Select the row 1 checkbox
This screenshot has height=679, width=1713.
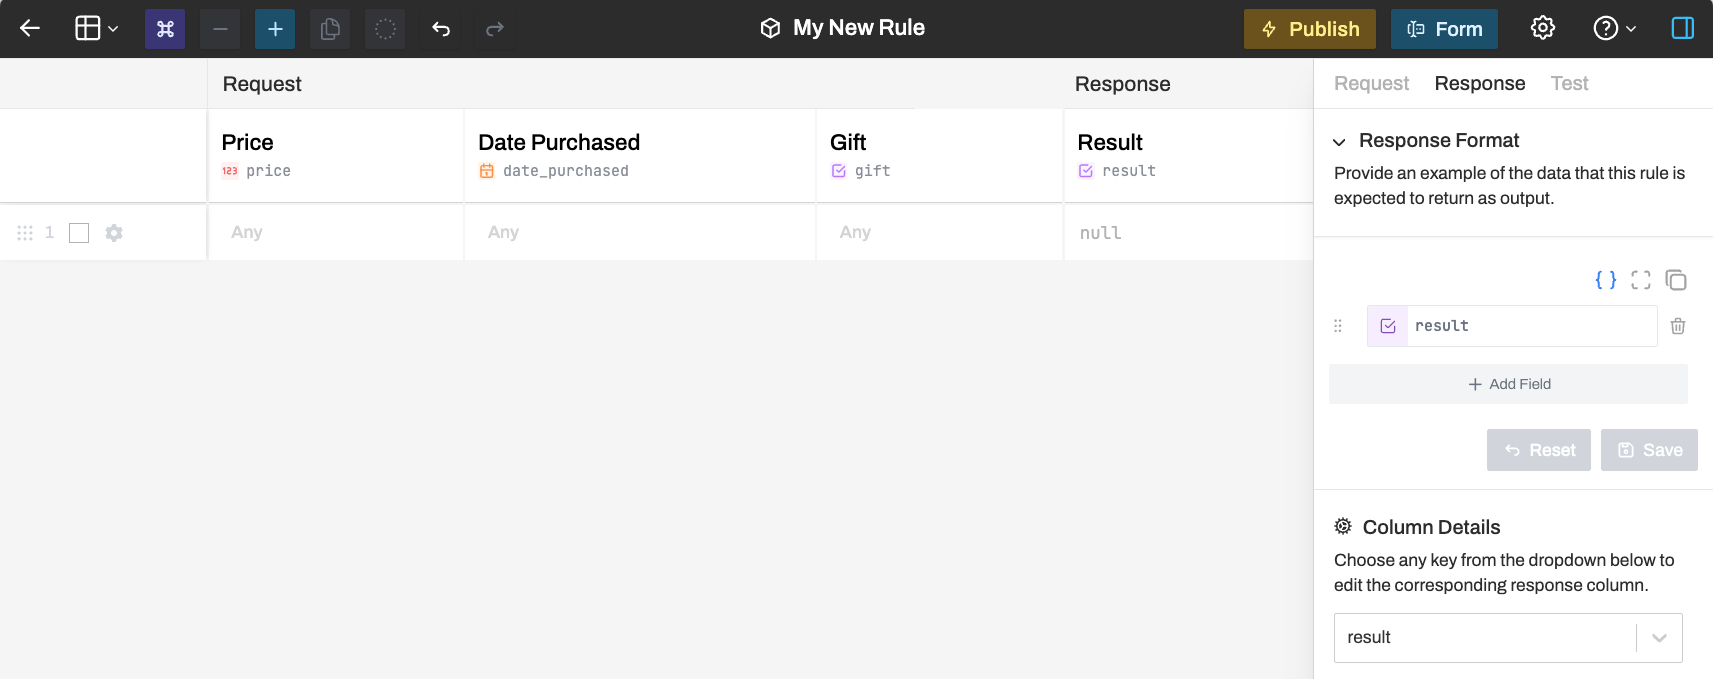pos(79,233)
